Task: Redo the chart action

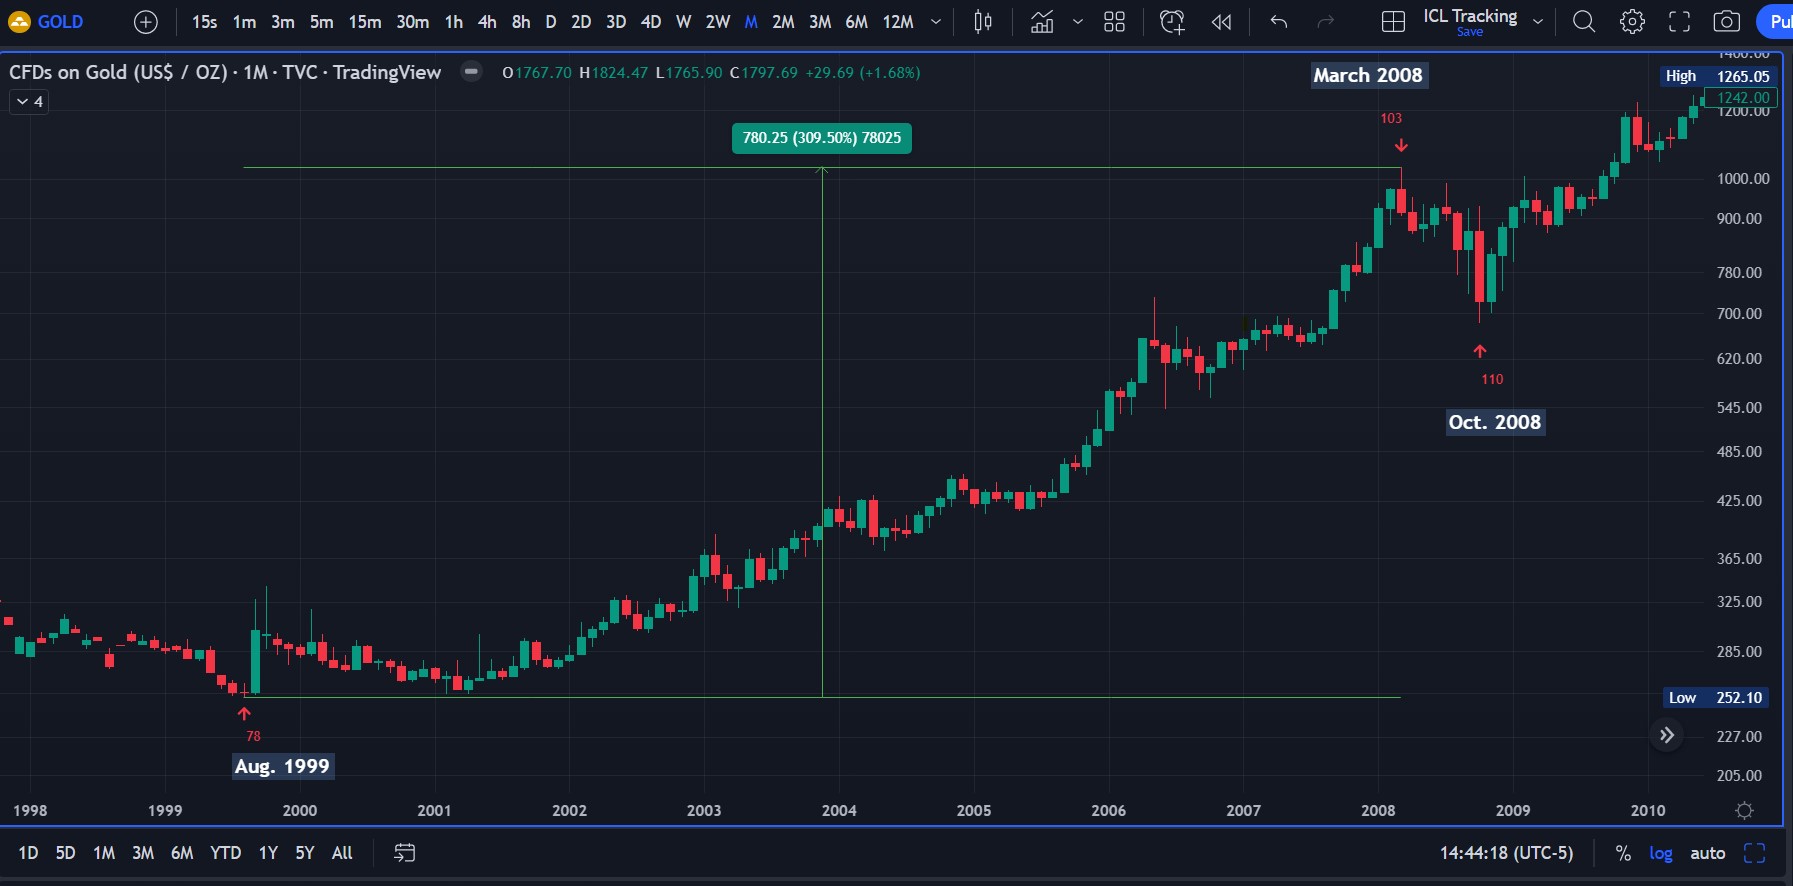Action: click(x=1326, y=21)
